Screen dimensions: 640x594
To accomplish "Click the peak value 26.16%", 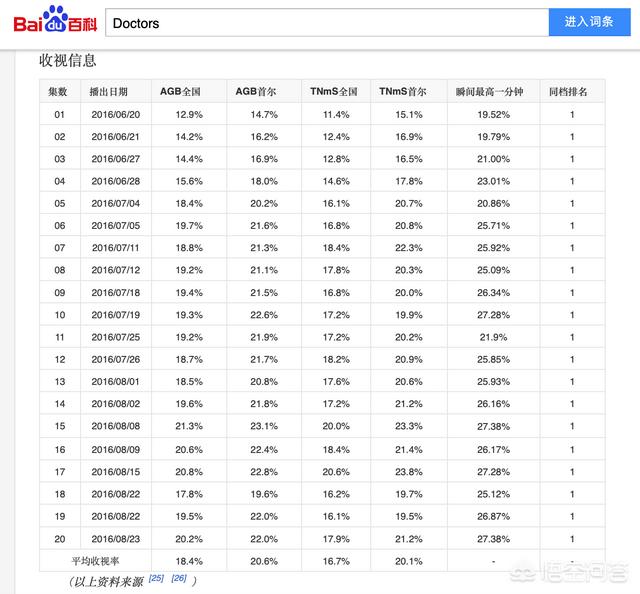I will click(x=493, y=404).
